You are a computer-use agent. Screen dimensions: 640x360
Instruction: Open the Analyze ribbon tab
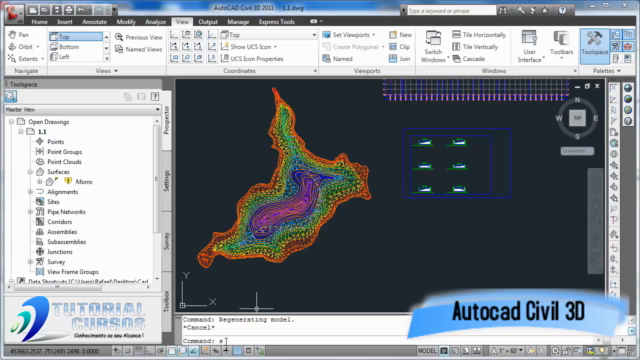[156, 22]
